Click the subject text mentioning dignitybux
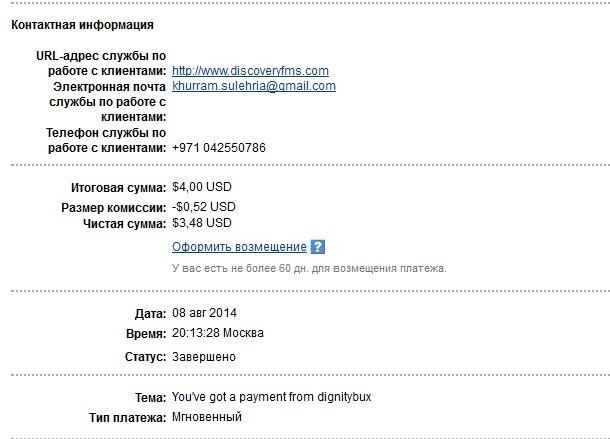Image resolution: width=610 pixels, height=439 pixels. click(x=271, y=397)
